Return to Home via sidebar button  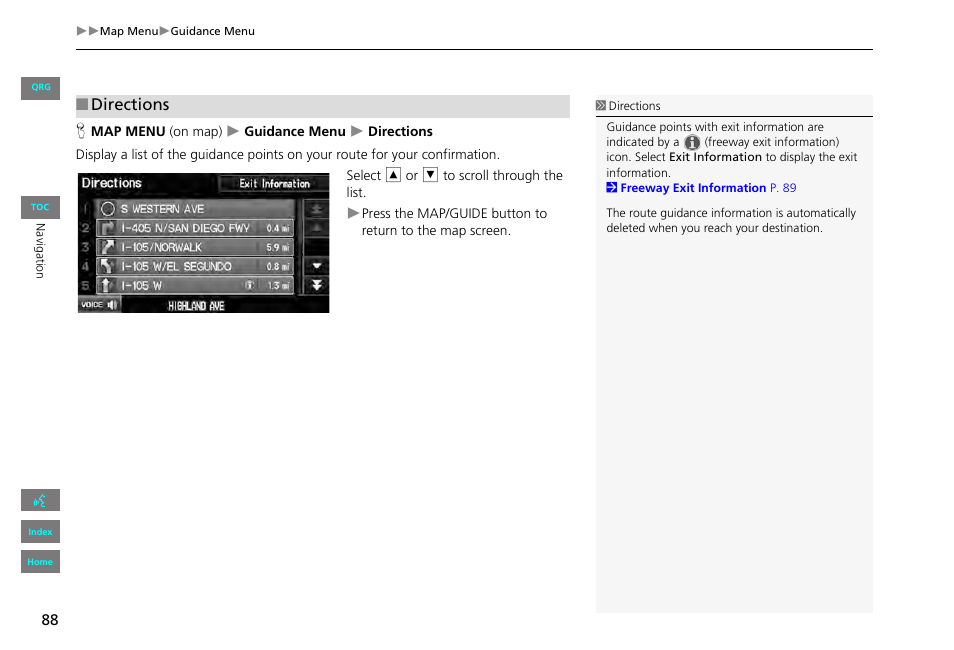pyautogui.click(x=40, y=562)
